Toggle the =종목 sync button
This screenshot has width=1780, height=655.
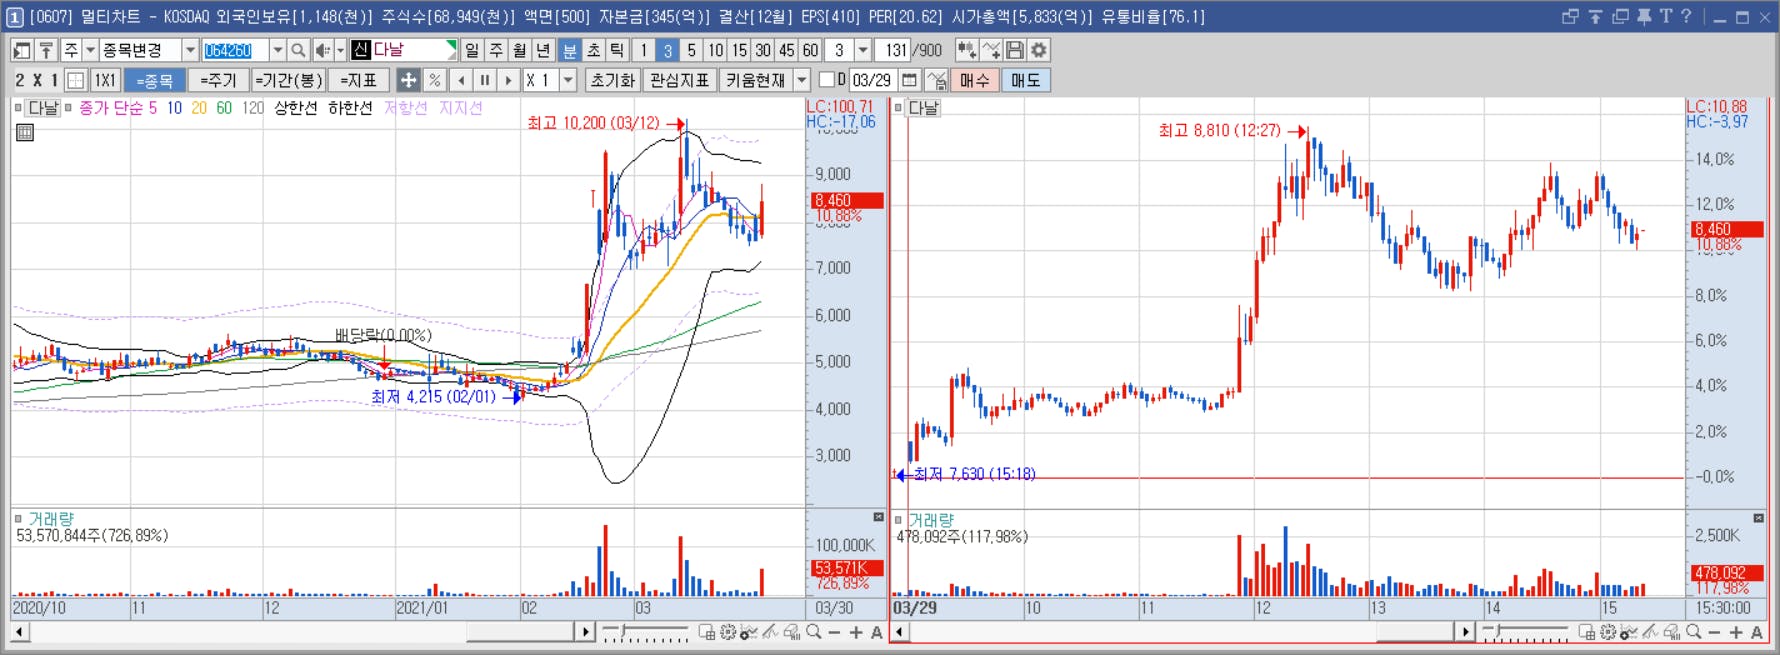(155, 80)
